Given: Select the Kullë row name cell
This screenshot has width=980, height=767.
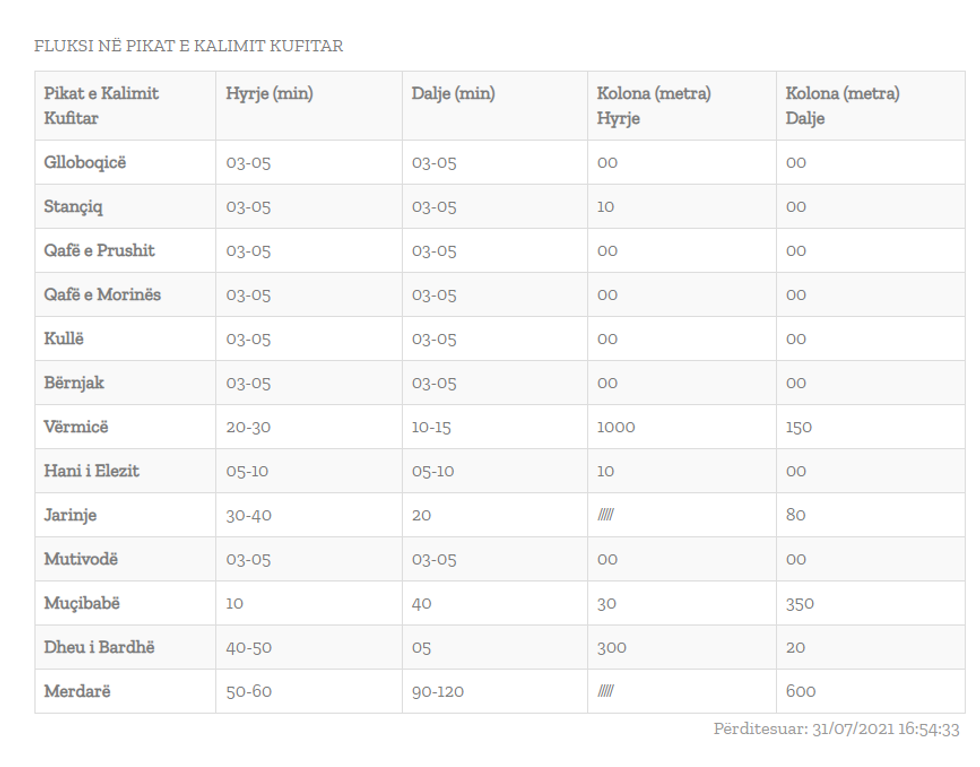Looking at the screenshot, I should click(64, 339).
